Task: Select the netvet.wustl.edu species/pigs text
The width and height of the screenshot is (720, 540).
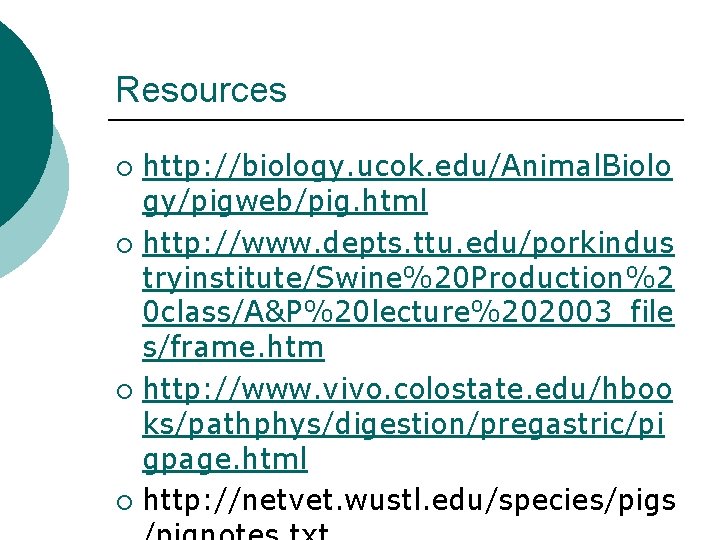Action: tap(409, 501)
